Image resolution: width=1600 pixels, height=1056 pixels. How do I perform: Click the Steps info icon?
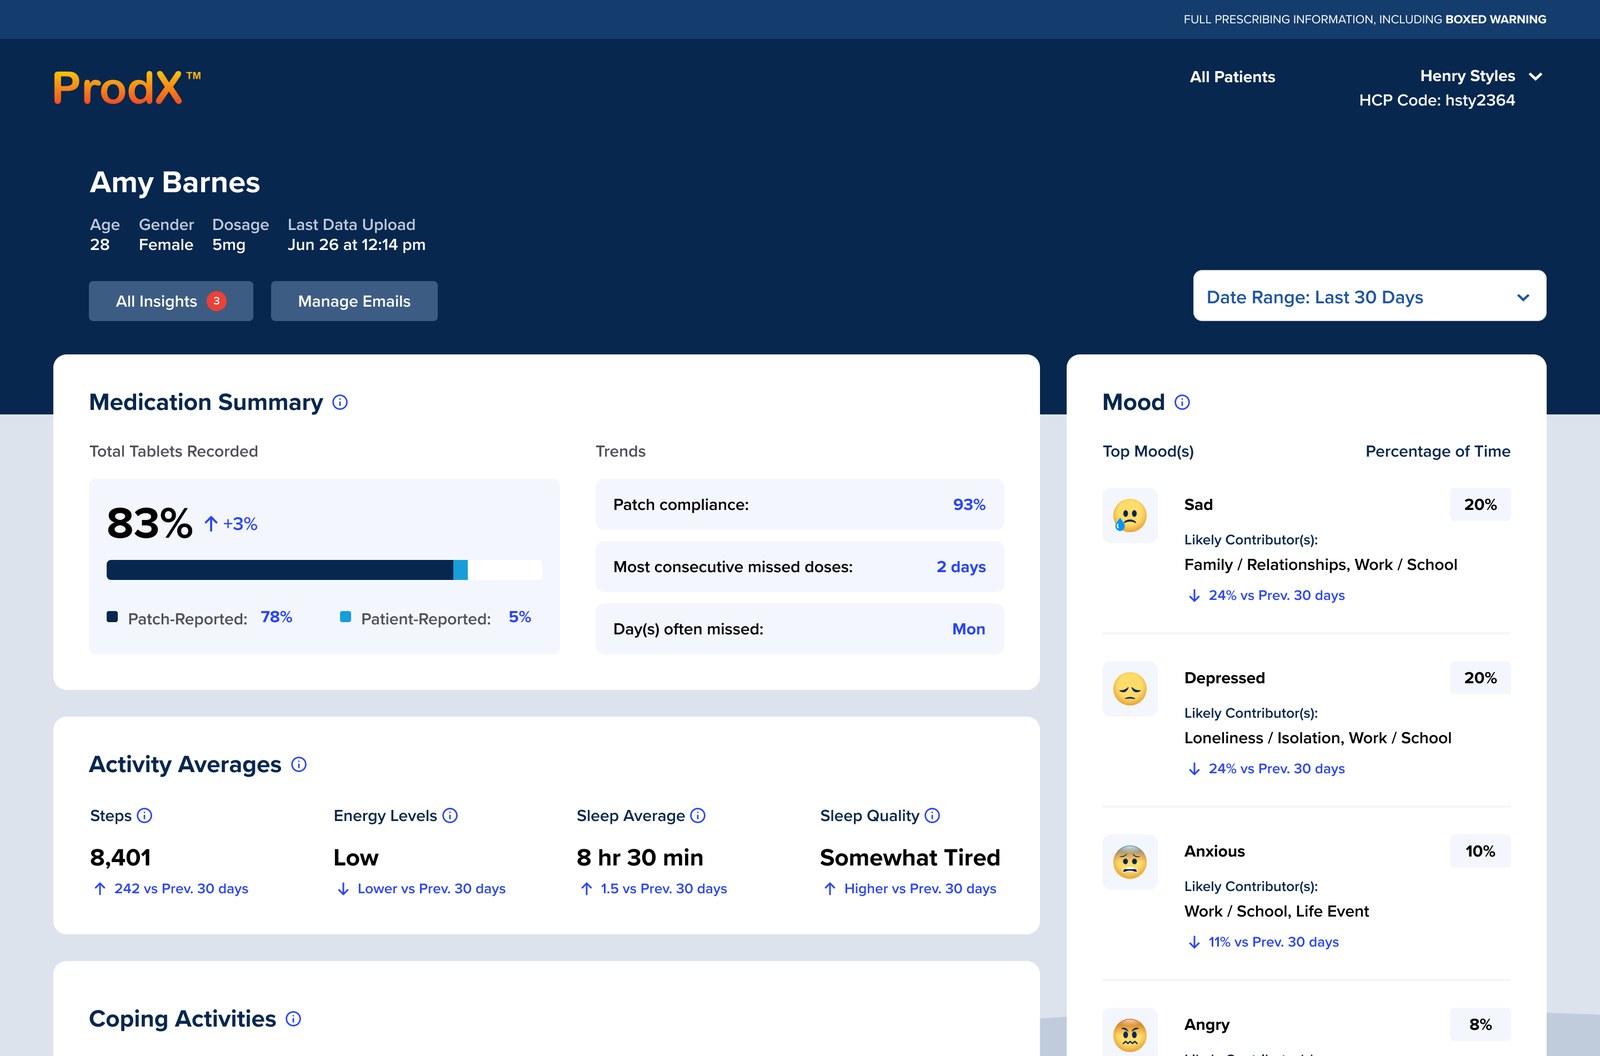pos(144,815)
